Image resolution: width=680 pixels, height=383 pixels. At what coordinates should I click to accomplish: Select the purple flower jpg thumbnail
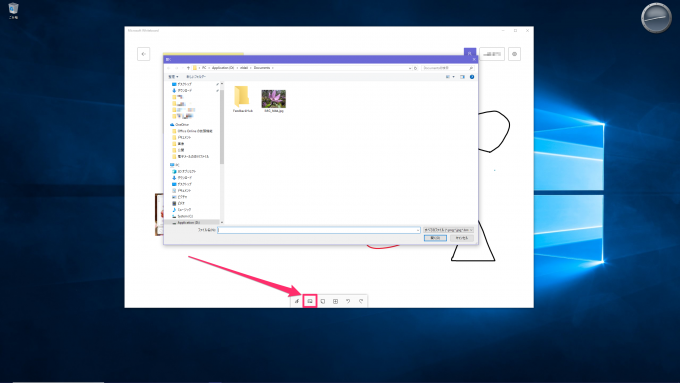pyautogui.click(x=274, y=99)
